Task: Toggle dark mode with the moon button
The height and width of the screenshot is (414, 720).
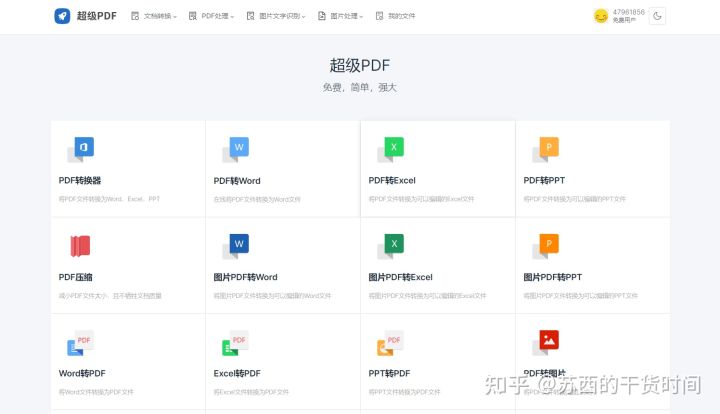Action: point(657,16)
